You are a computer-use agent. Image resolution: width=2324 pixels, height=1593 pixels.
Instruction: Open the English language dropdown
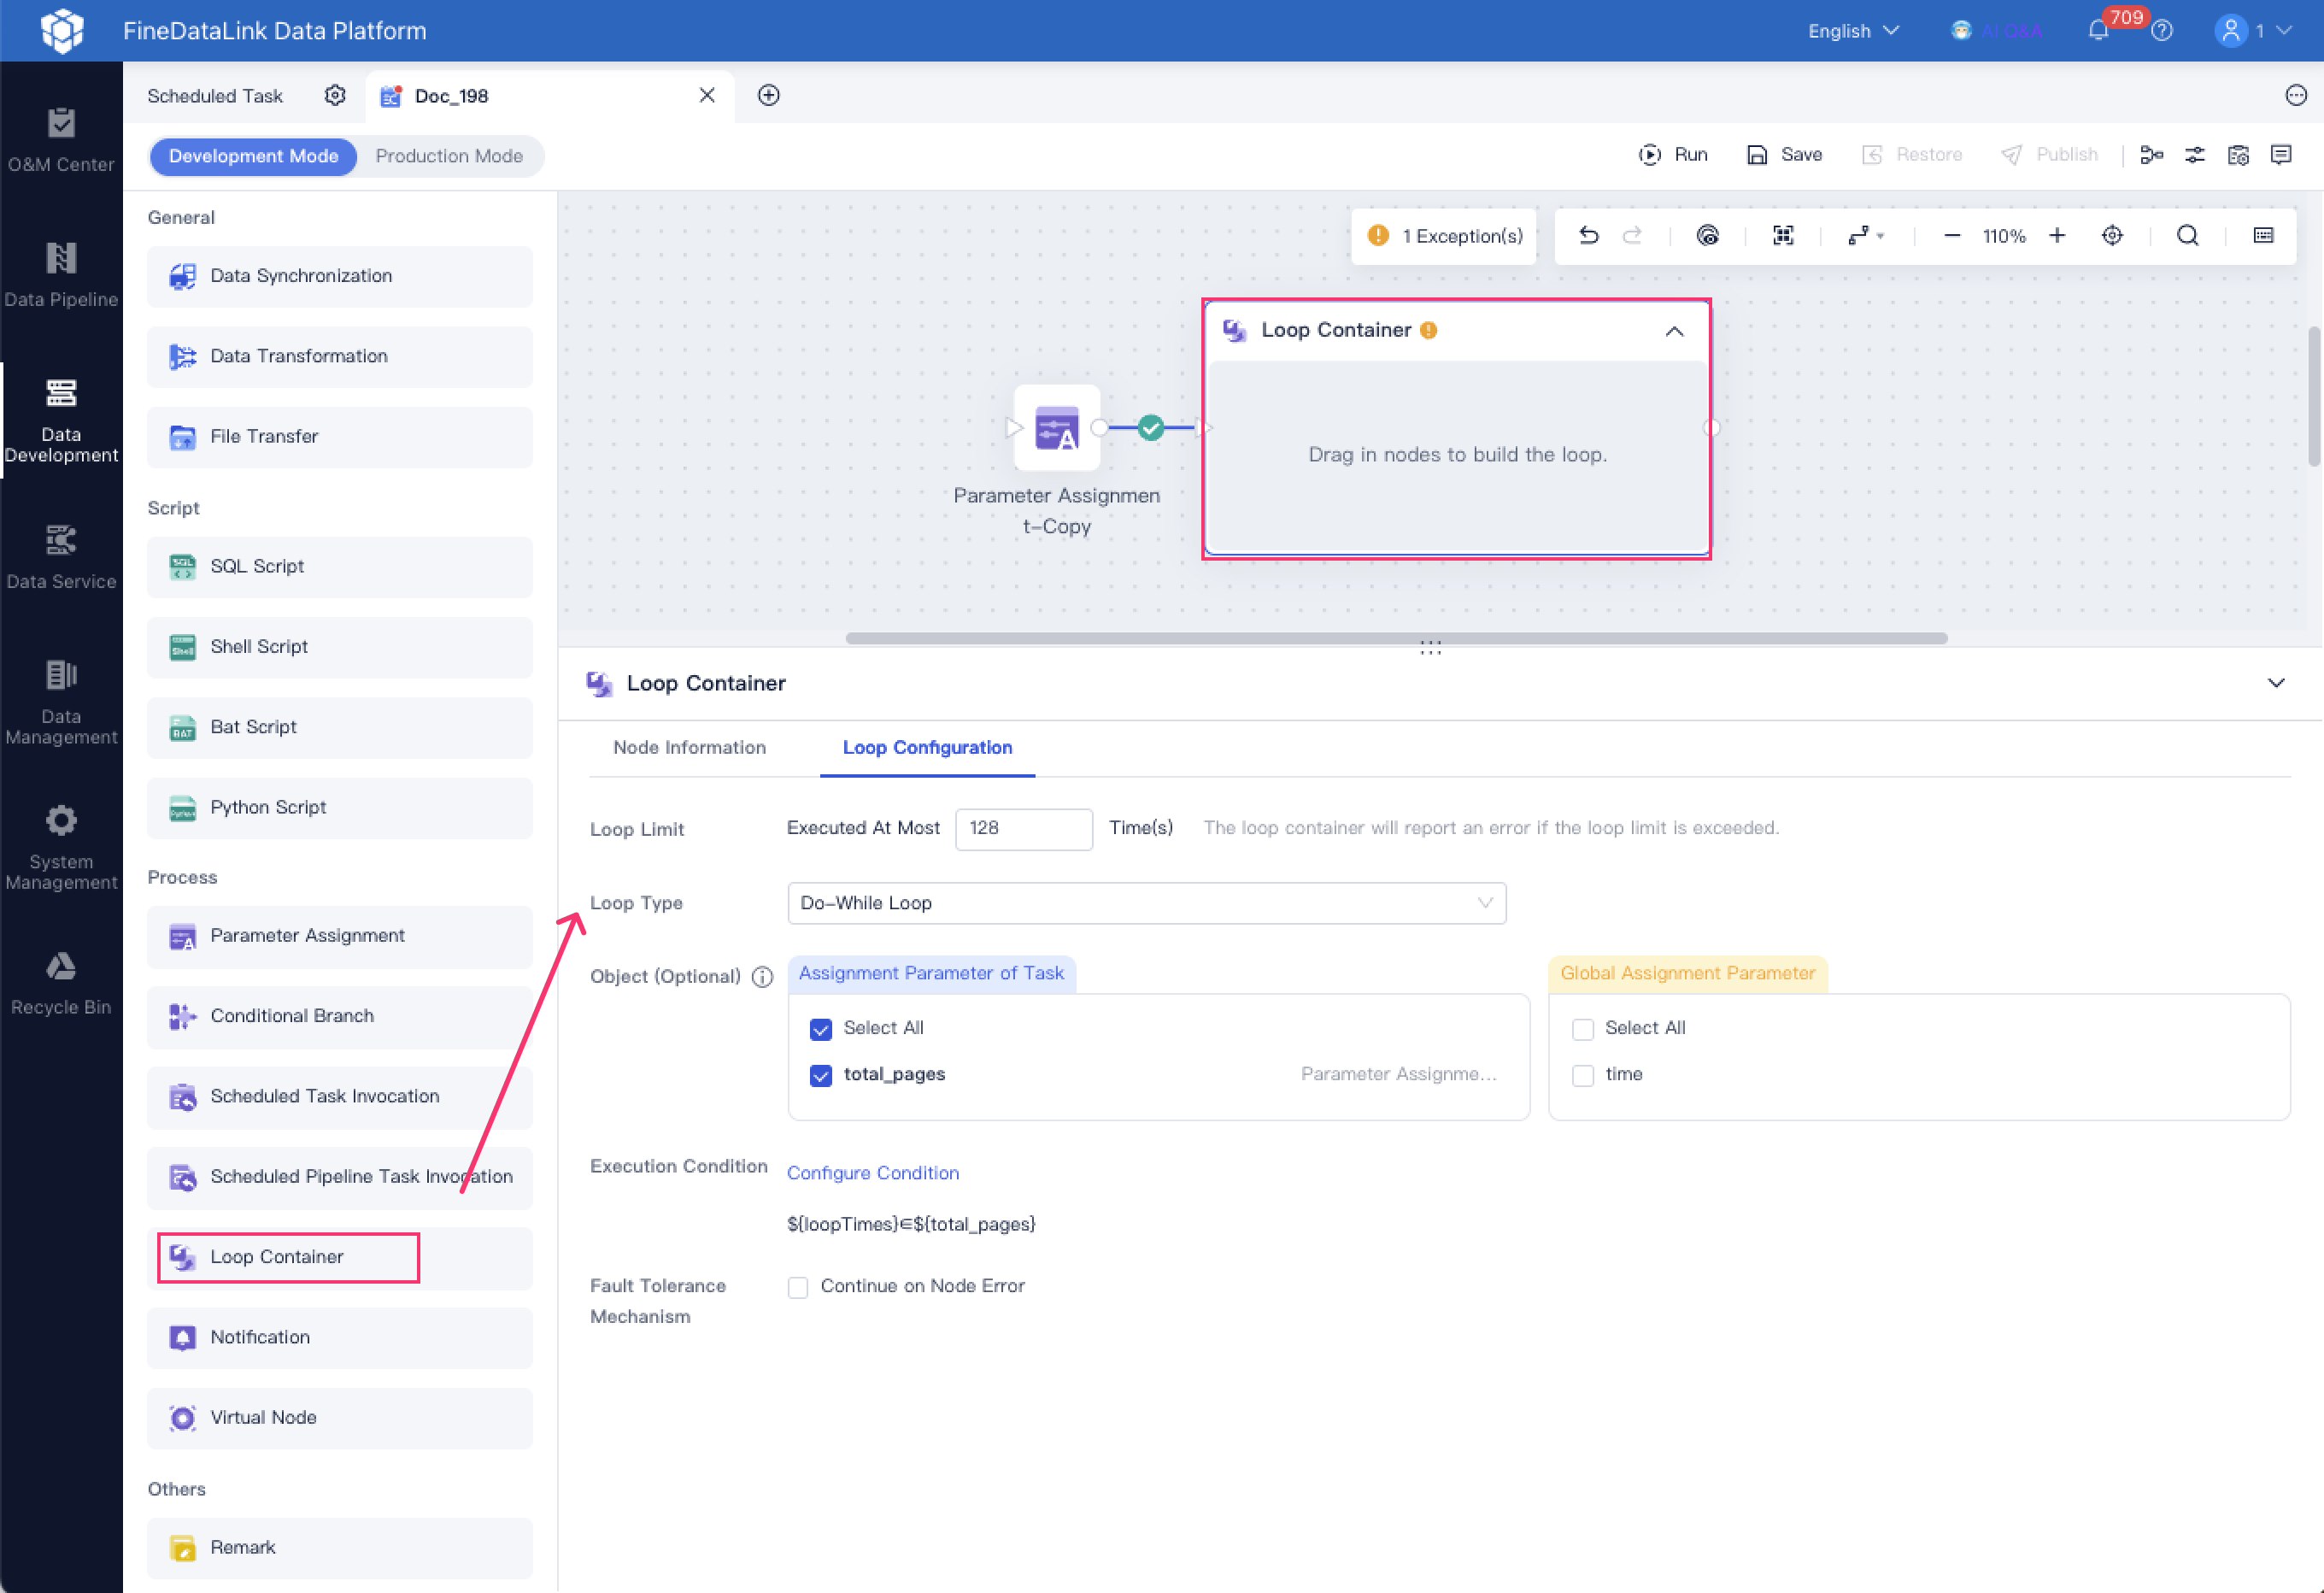pyautogui.click(x=1853, y=31)
